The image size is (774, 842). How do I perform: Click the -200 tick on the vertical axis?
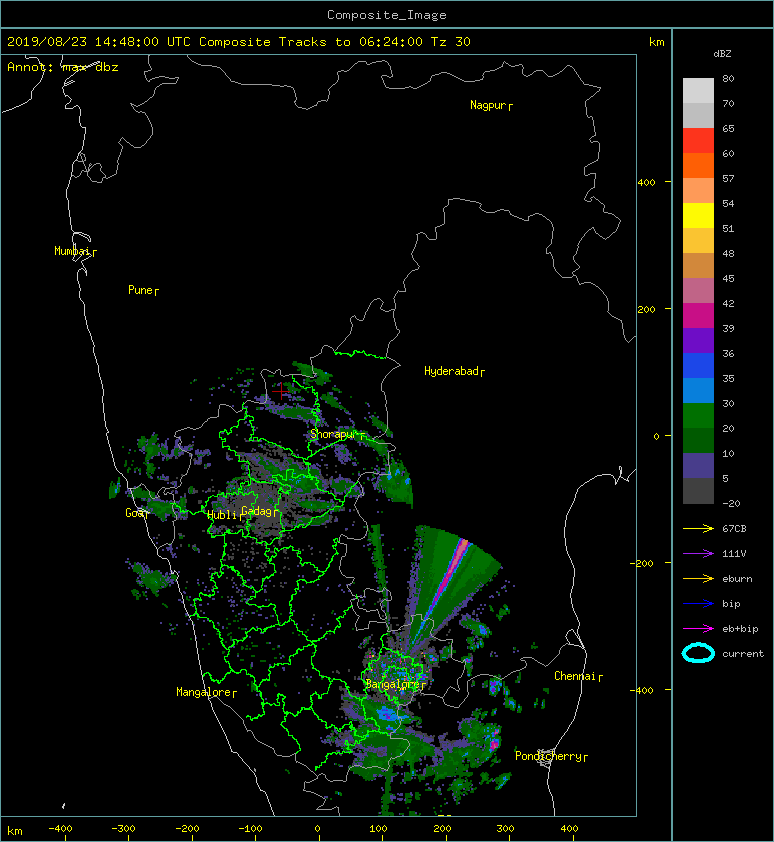coord(642,563)
